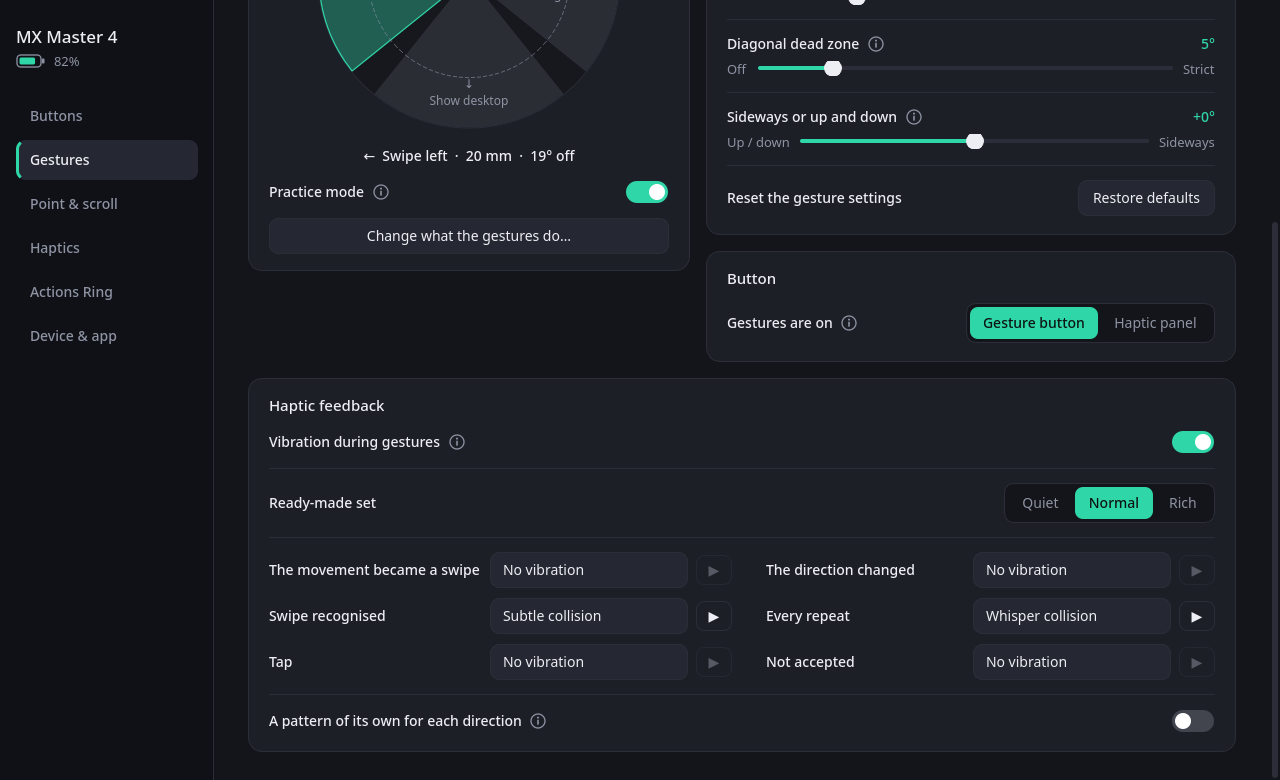Screen dimensions: 1280x780
Task: Click info icon beside Vibration during gestures
Action: coord(457,442)
